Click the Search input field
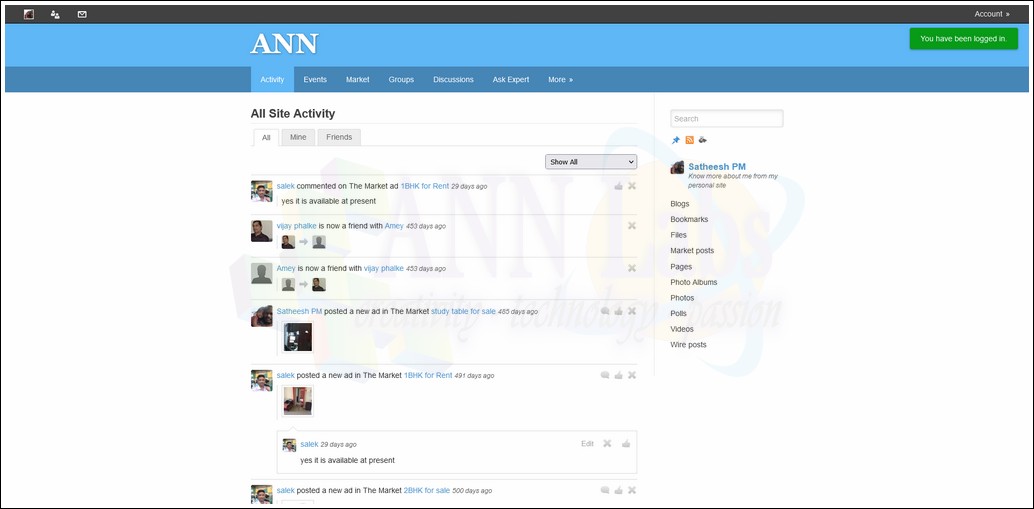Screen dimensions: 1034x509 726,119
